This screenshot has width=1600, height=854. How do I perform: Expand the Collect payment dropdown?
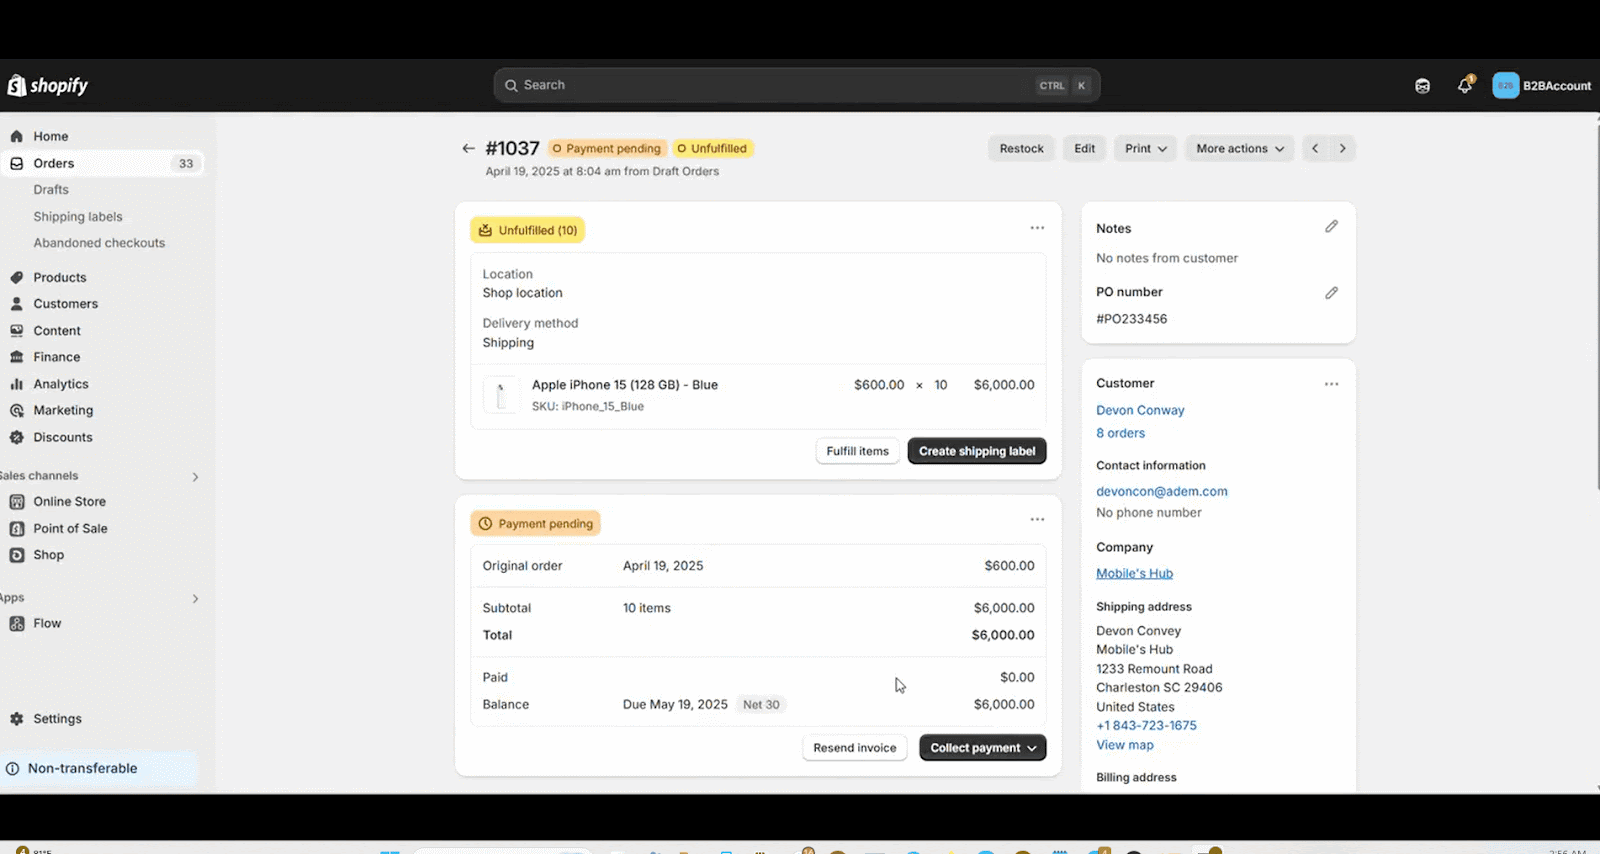click(982, 748)
